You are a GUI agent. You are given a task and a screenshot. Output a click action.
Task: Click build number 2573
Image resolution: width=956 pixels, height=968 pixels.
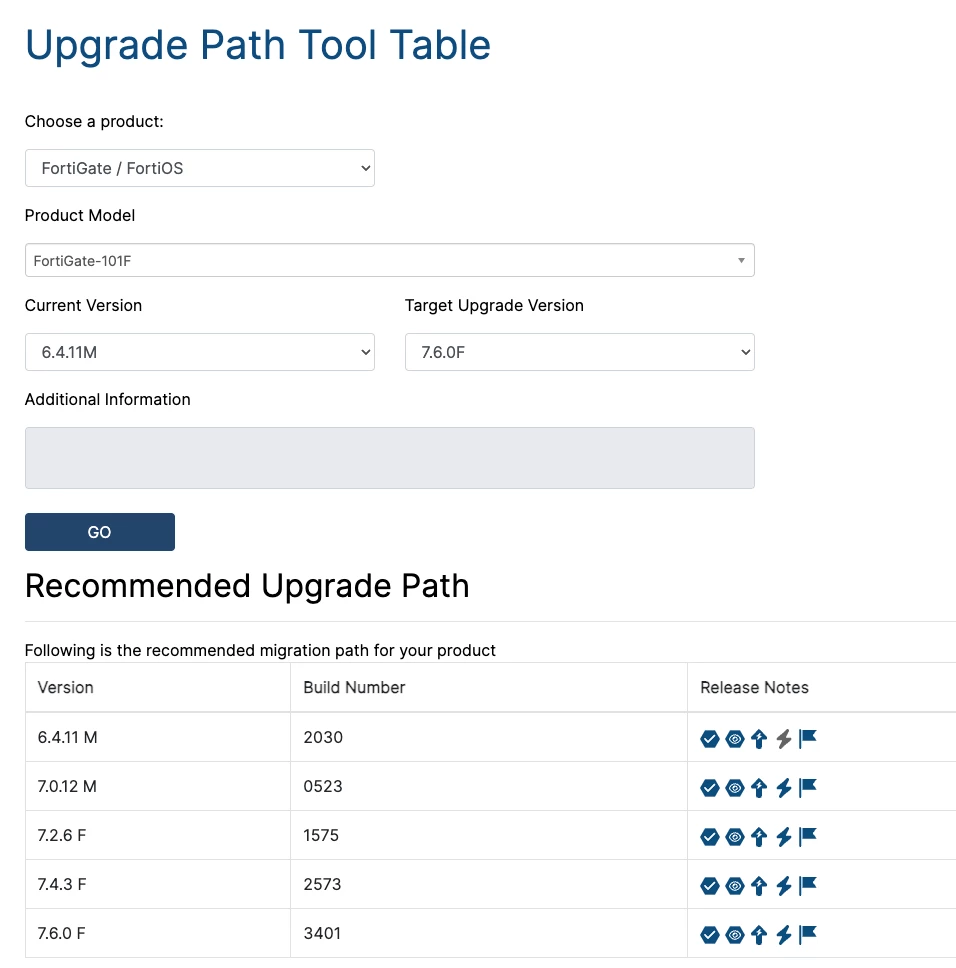[x=322, y=884]
